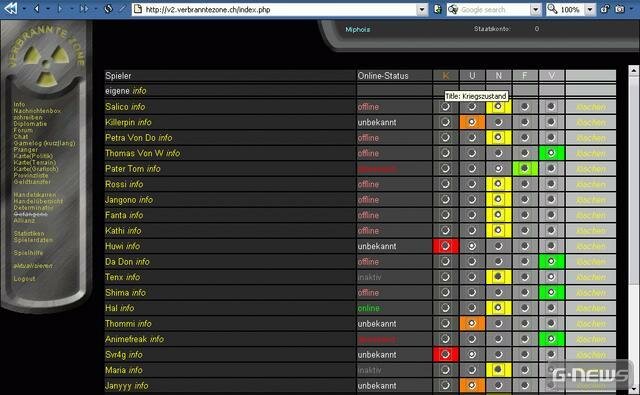Click the camera icon in browser toolbar

(620, 9)
